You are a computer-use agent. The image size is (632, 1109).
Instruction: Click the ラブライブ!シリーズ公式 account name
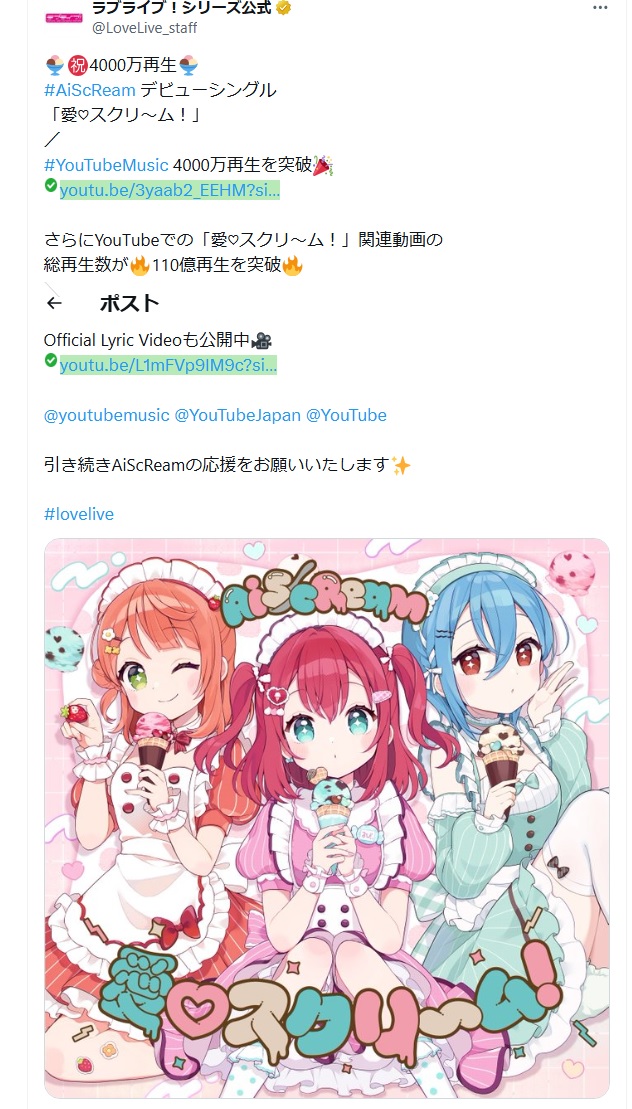[182, 8]
